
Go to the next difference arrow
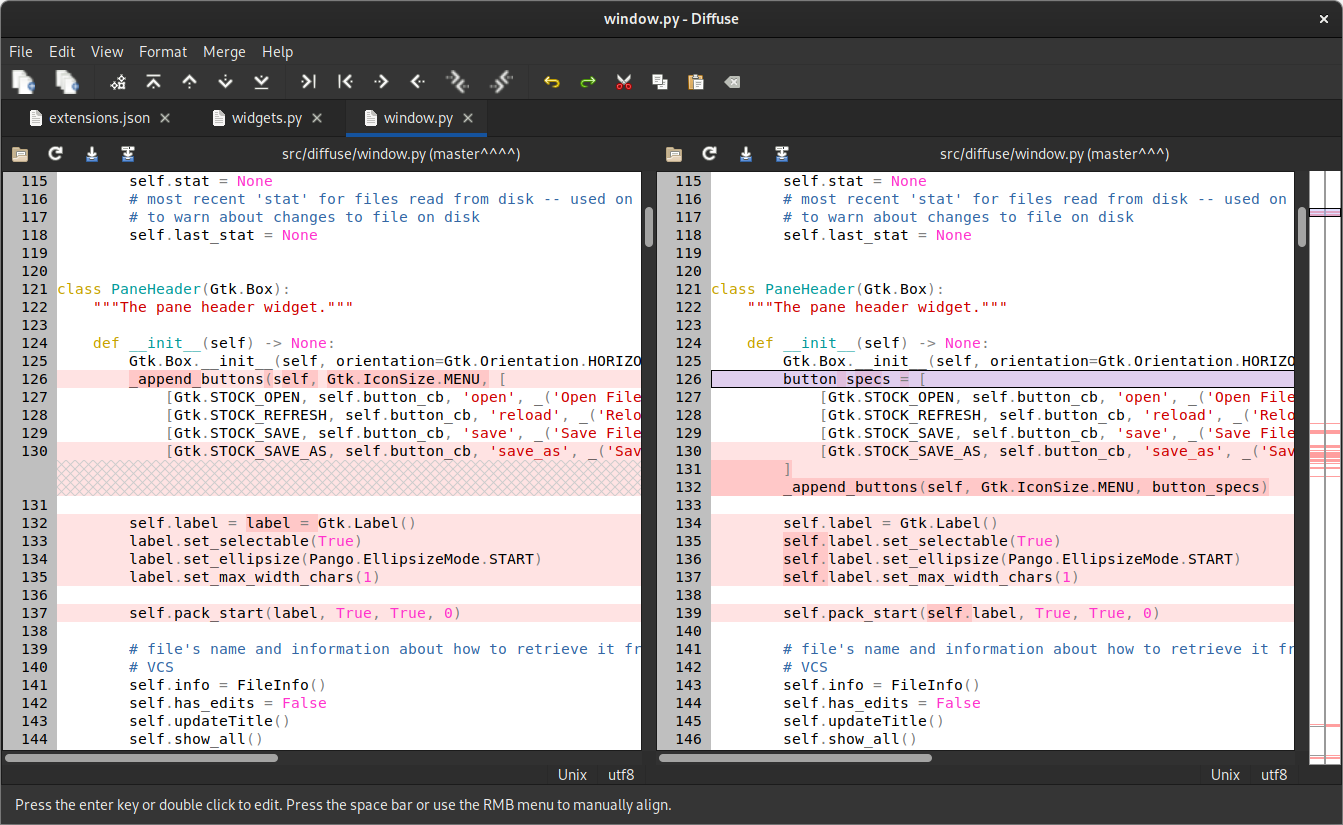[x=225, y=82]
